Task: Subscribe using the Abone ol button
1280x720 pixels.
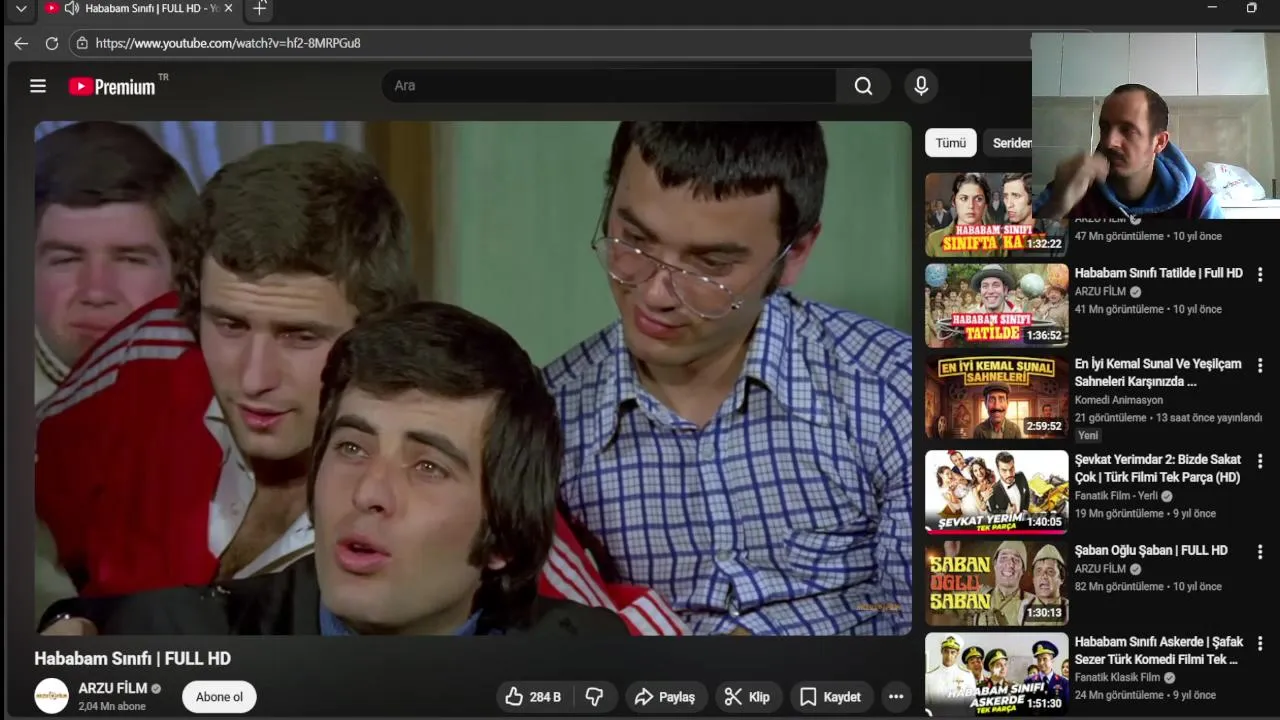Action: pyautogui.click(x=219, y=697)
